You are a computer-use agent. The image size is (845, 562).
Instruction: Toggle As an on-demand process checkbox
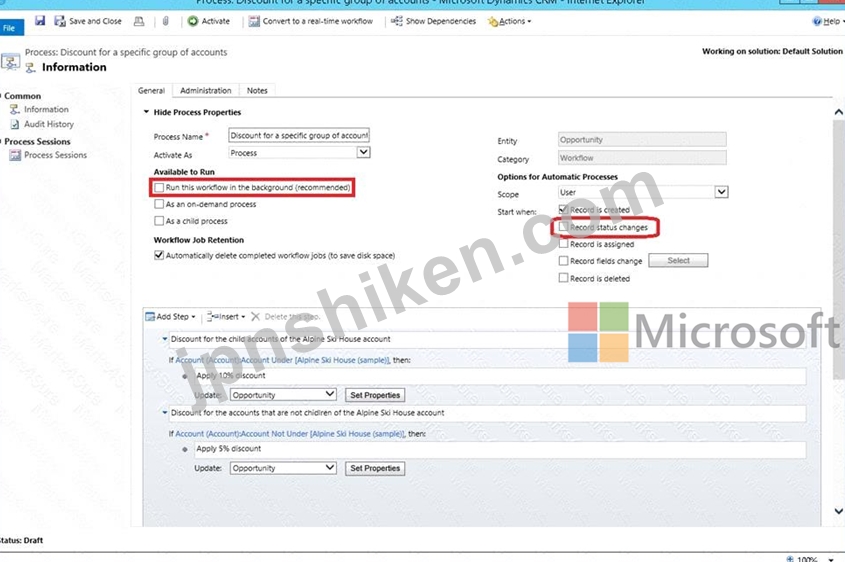click(x=159, y=204)
